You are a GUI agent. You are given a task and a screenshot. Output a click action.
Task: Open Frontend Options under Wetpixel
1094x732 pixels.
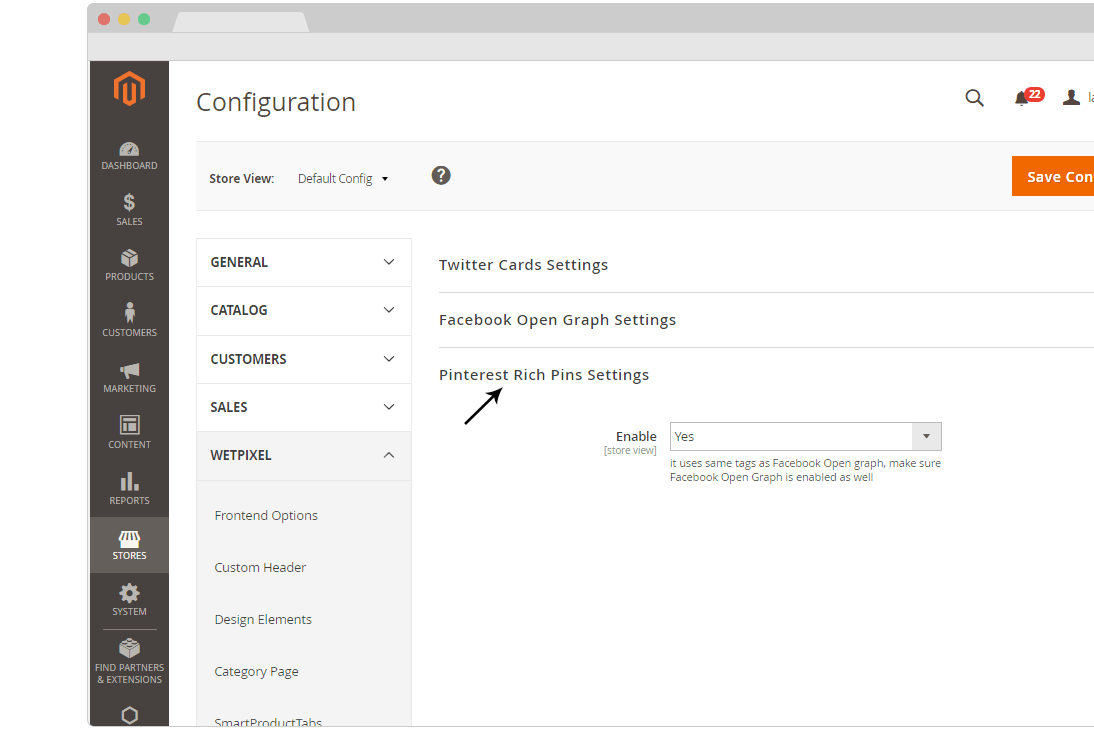(x=266, y=516)
